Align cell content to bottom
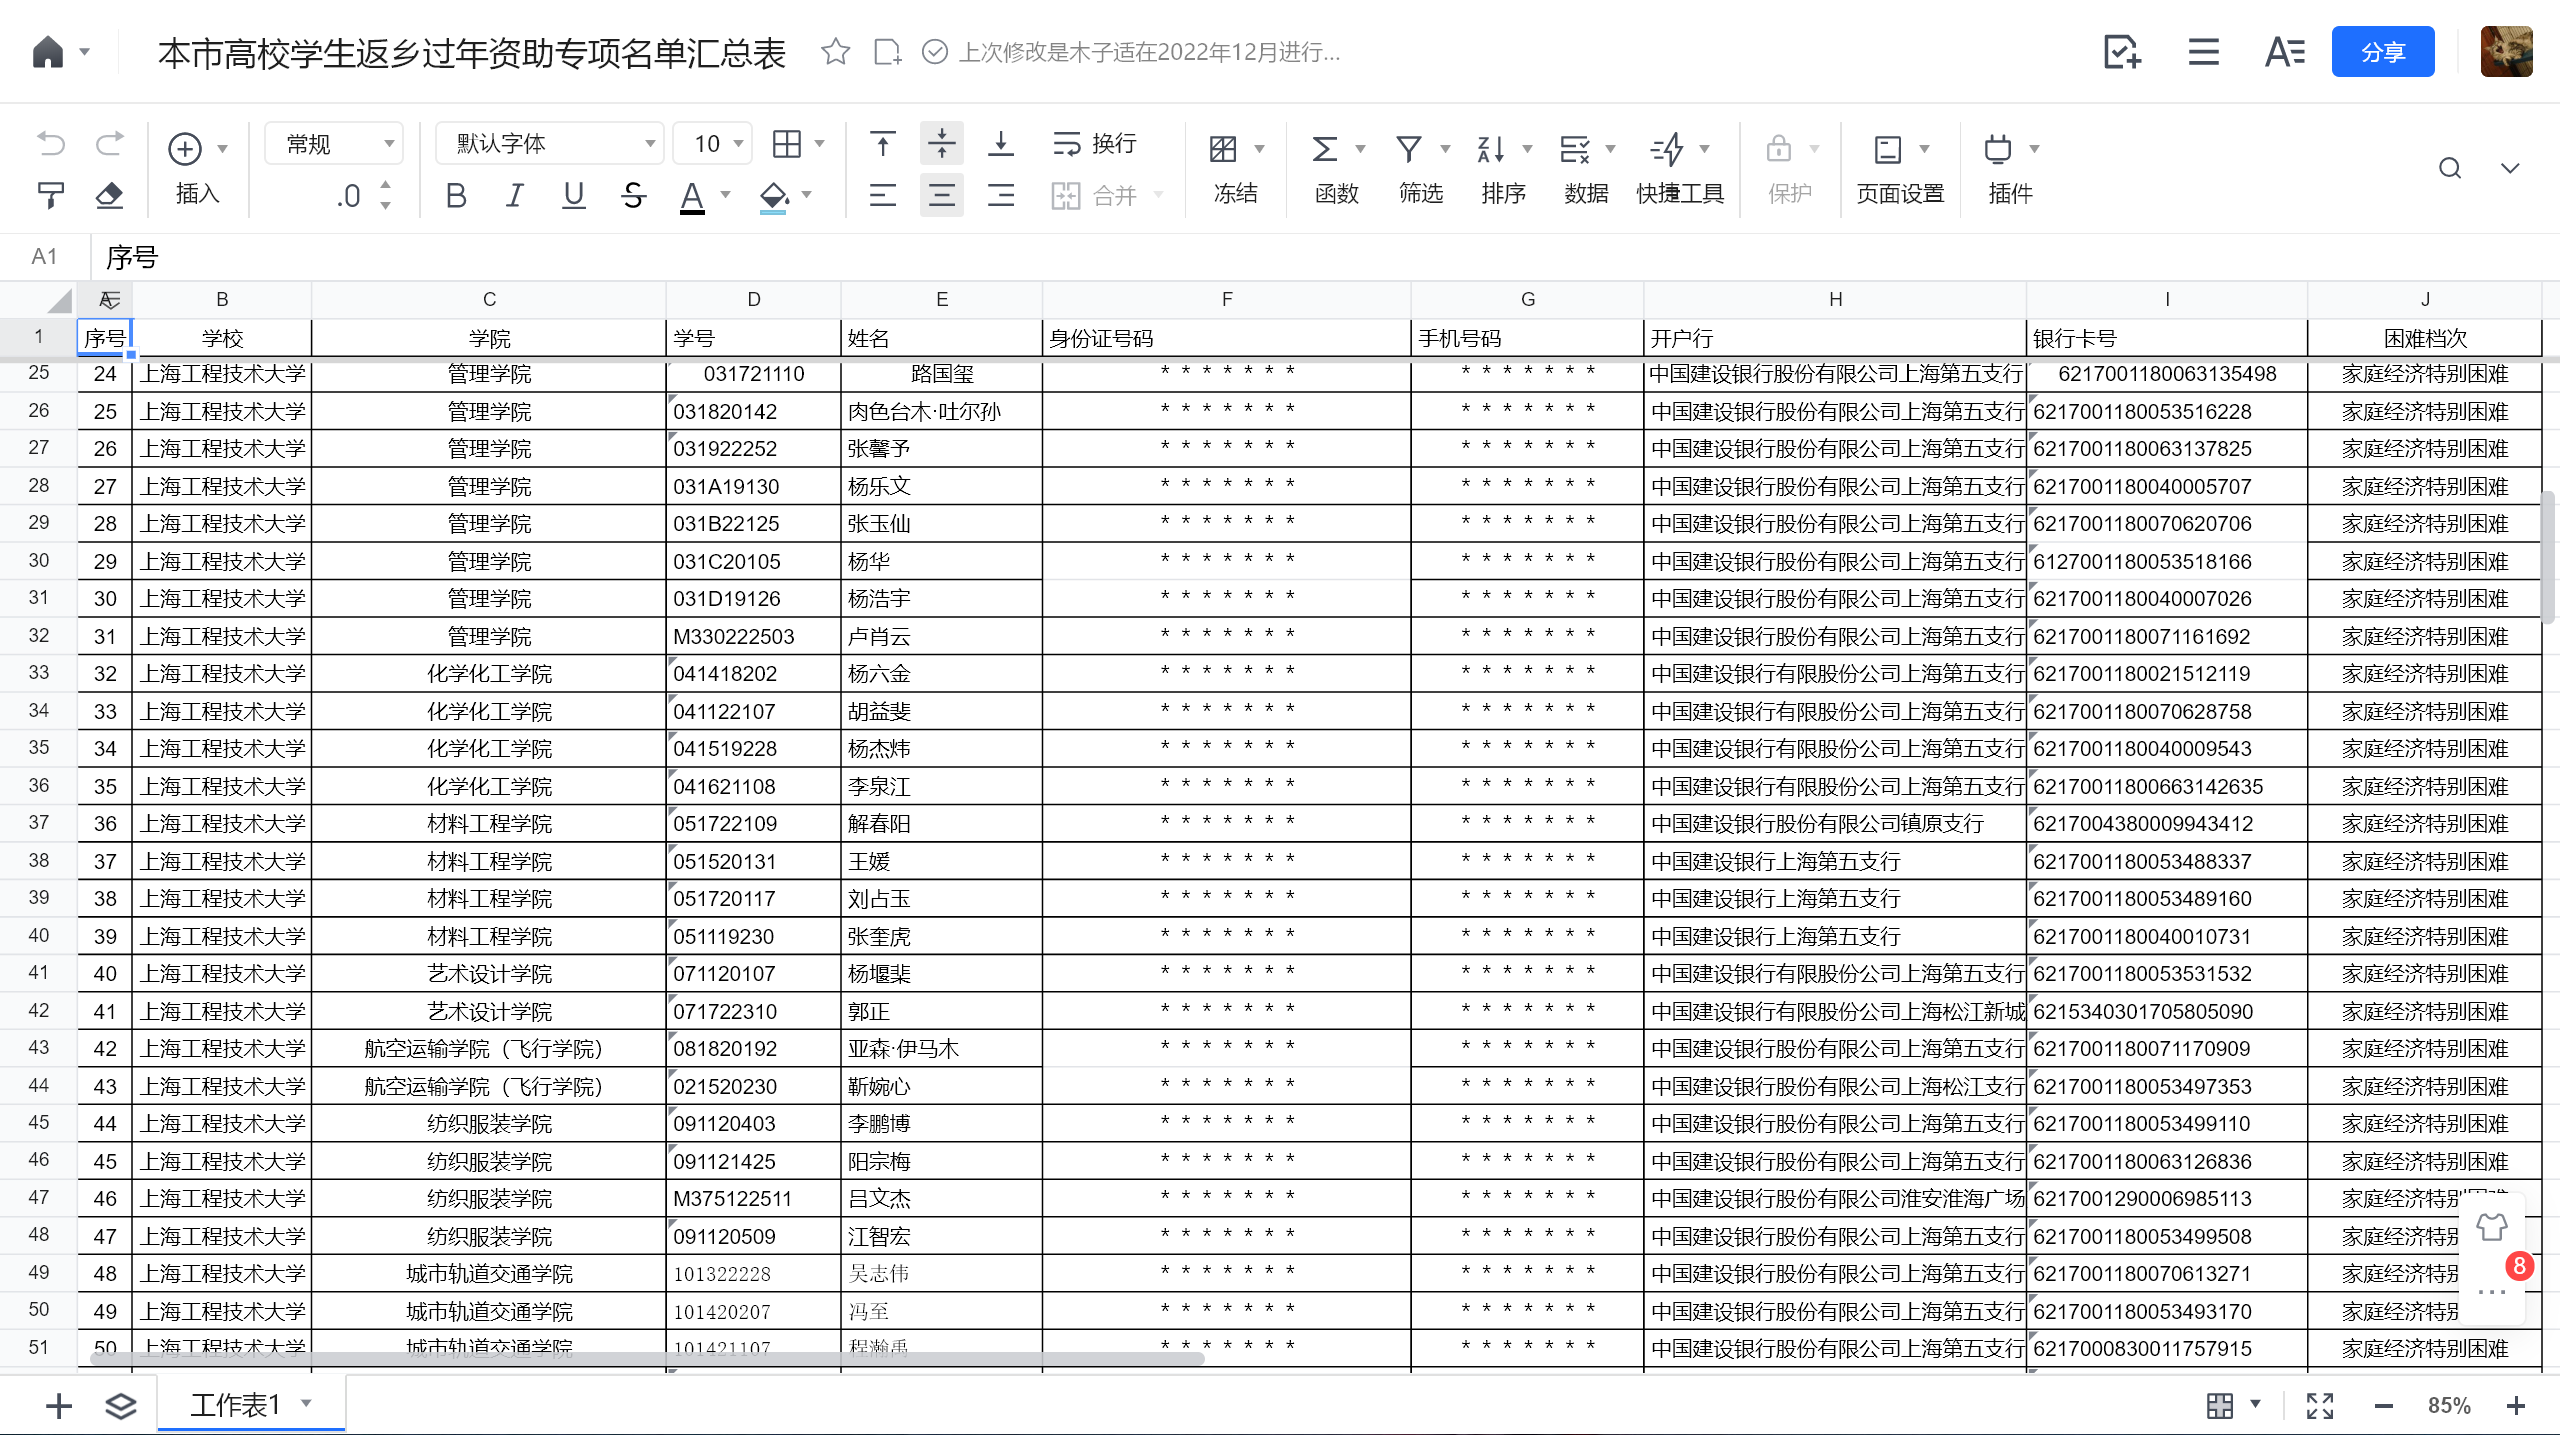The width and height of the screenshot is (2560, 1435). (1000, 144)
